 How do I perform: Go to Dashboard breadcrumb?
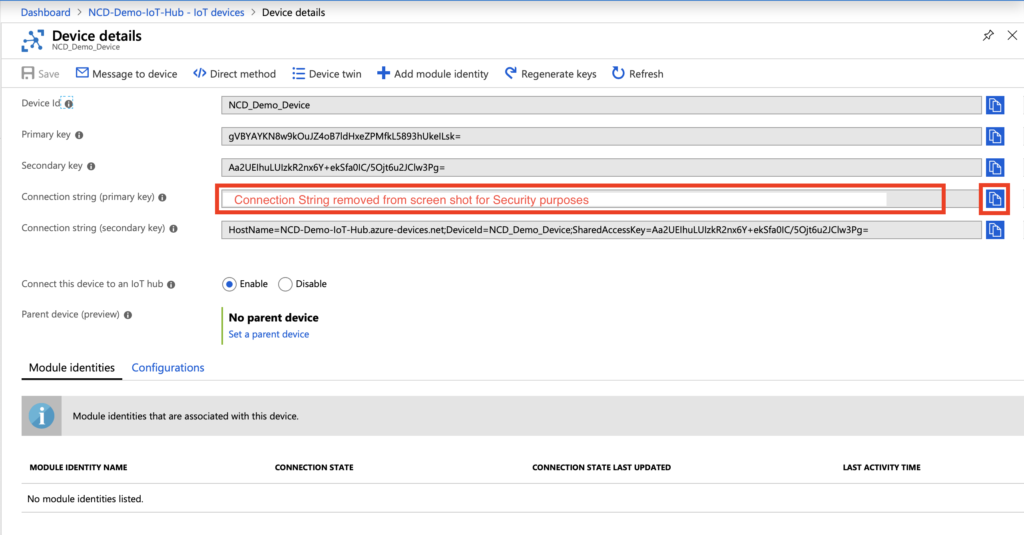tap(46, 12)
